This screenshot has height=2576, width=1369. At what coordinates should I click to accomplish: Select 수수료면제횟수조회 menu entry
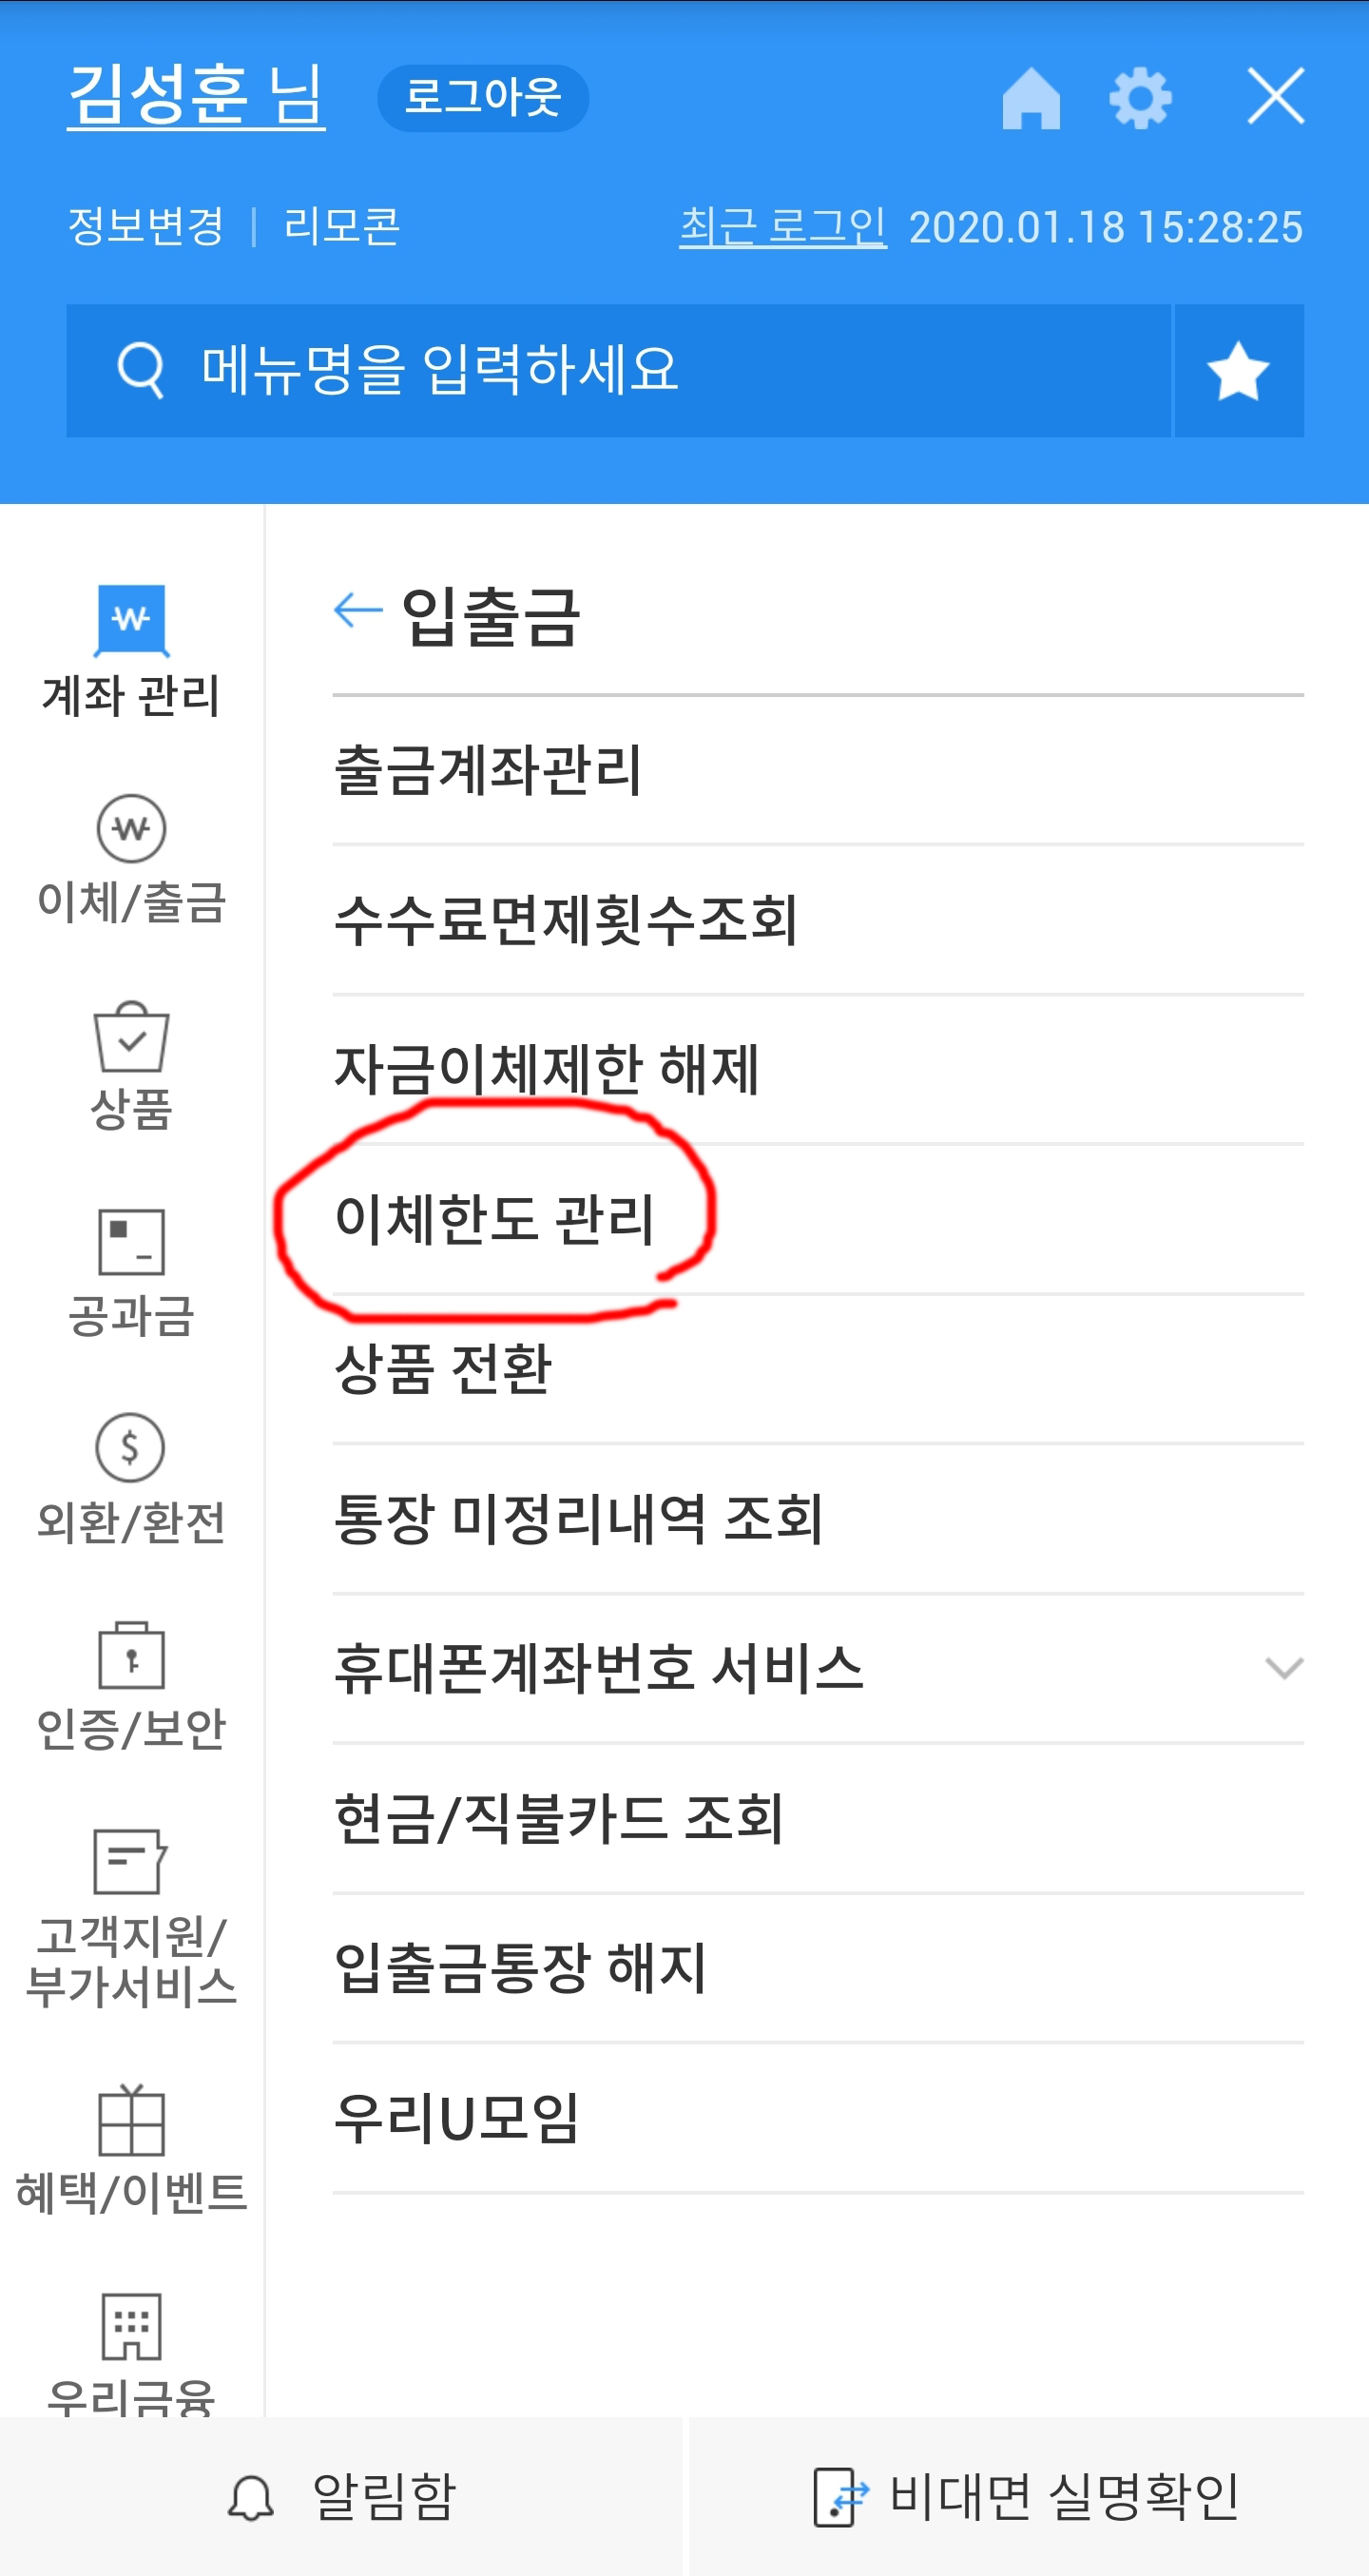point(817,921)
